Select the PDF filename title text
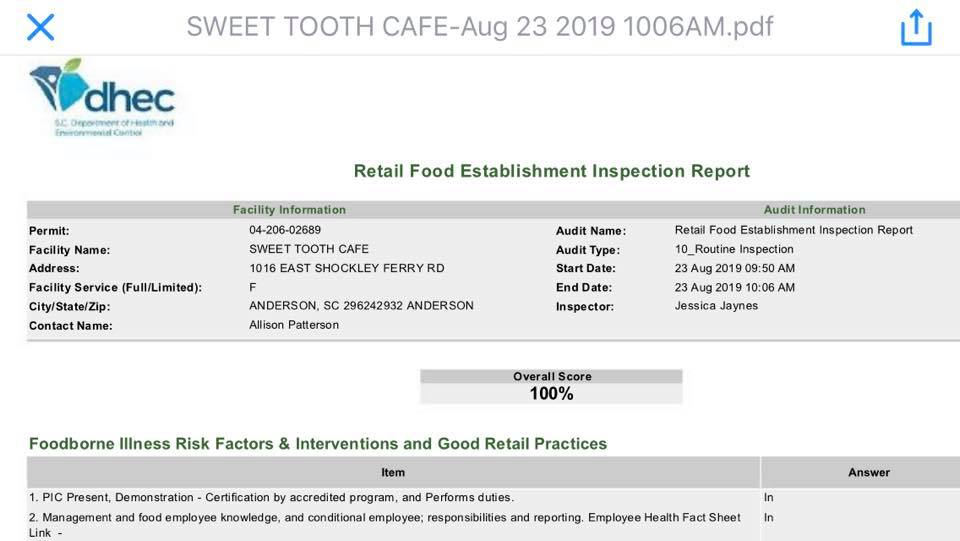This screenshot has width=960, height=541. coord(479,27)
